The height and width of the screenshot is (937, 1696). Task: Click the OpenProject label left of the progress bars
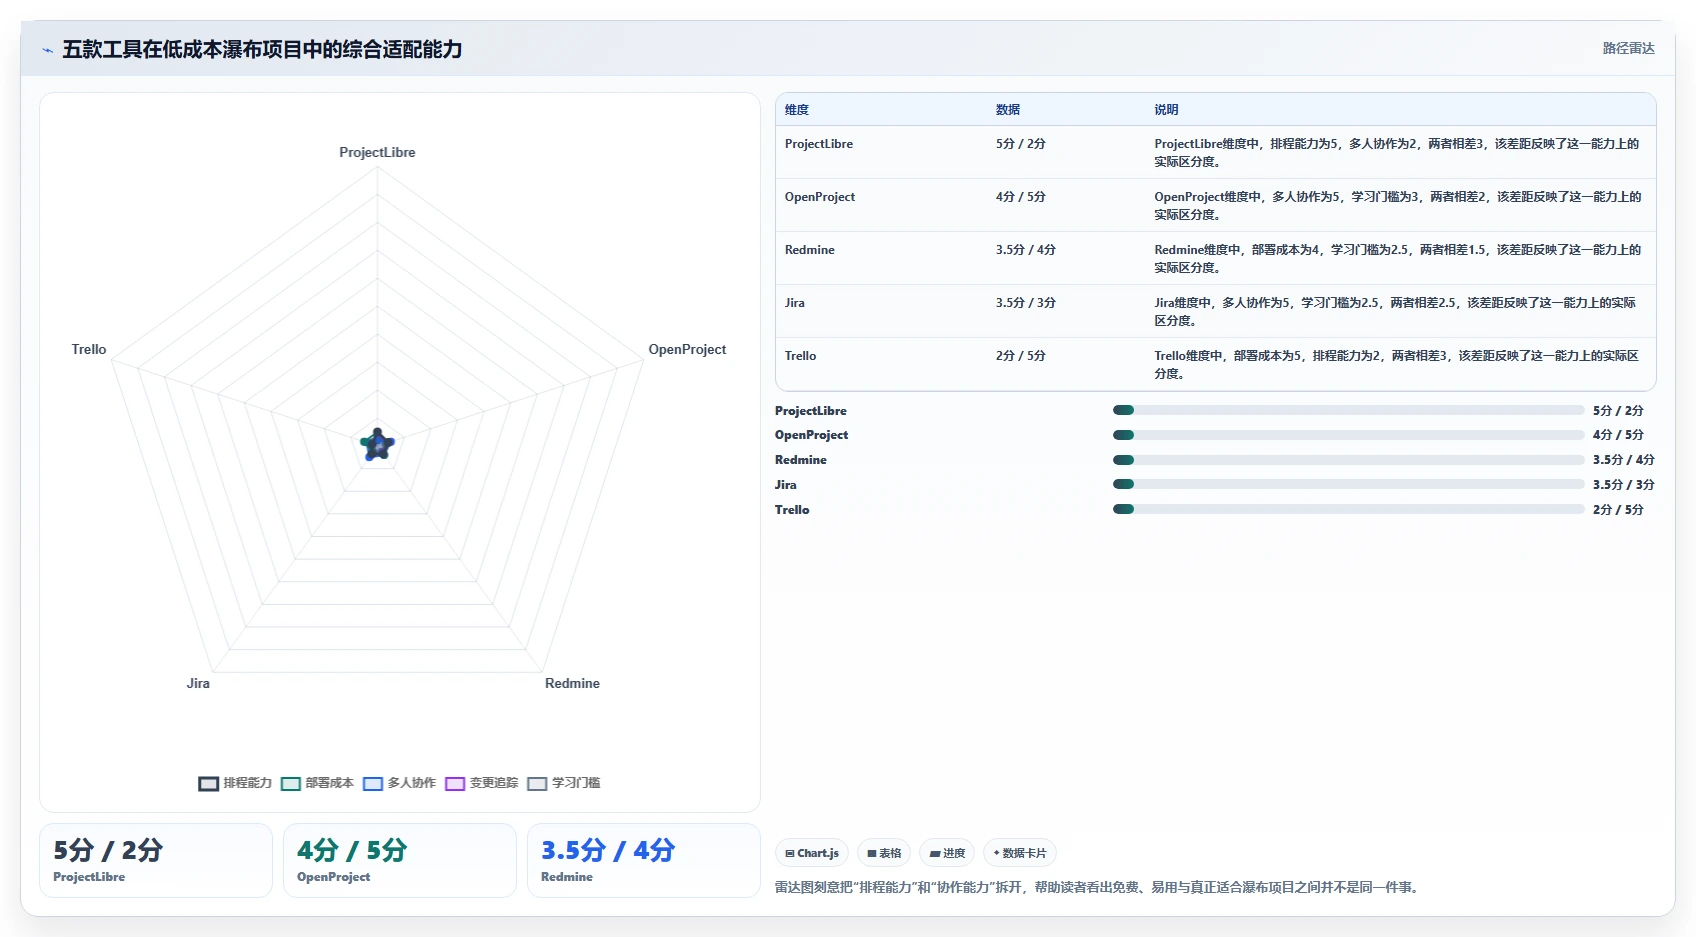click(x=812, y=435)
